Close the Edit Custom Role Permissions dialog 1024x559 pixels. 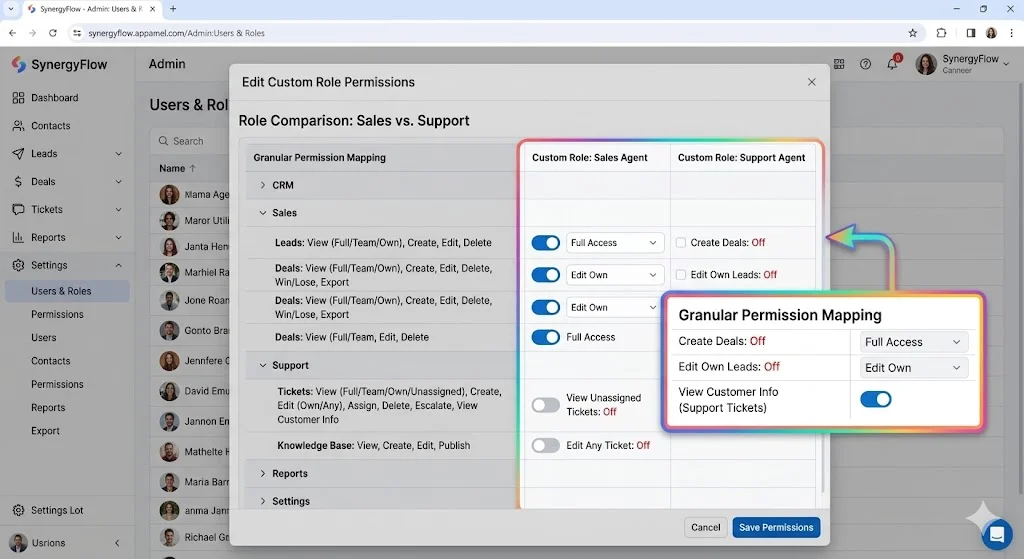tap(812, 82)
